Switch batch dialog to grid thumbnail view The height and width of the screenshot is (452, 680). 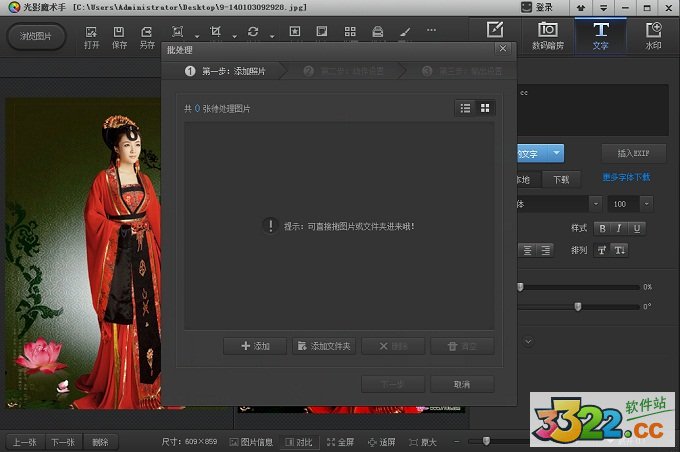coord(485,108)
